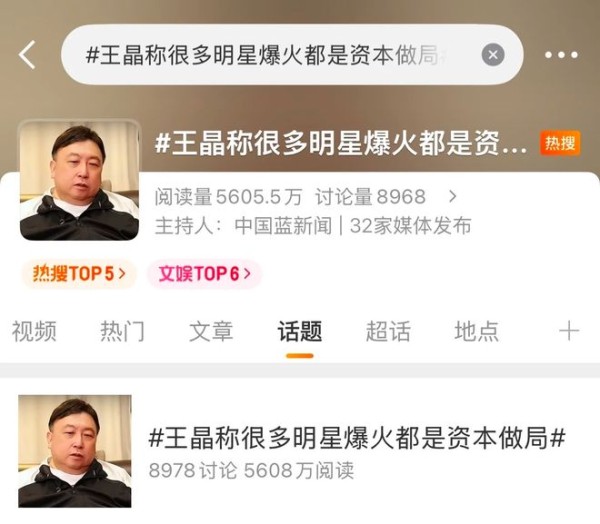The width and height of the screenshot is (600, 524).
Task: Clear the search box with X icon
Action: click(x=492, y=55)
